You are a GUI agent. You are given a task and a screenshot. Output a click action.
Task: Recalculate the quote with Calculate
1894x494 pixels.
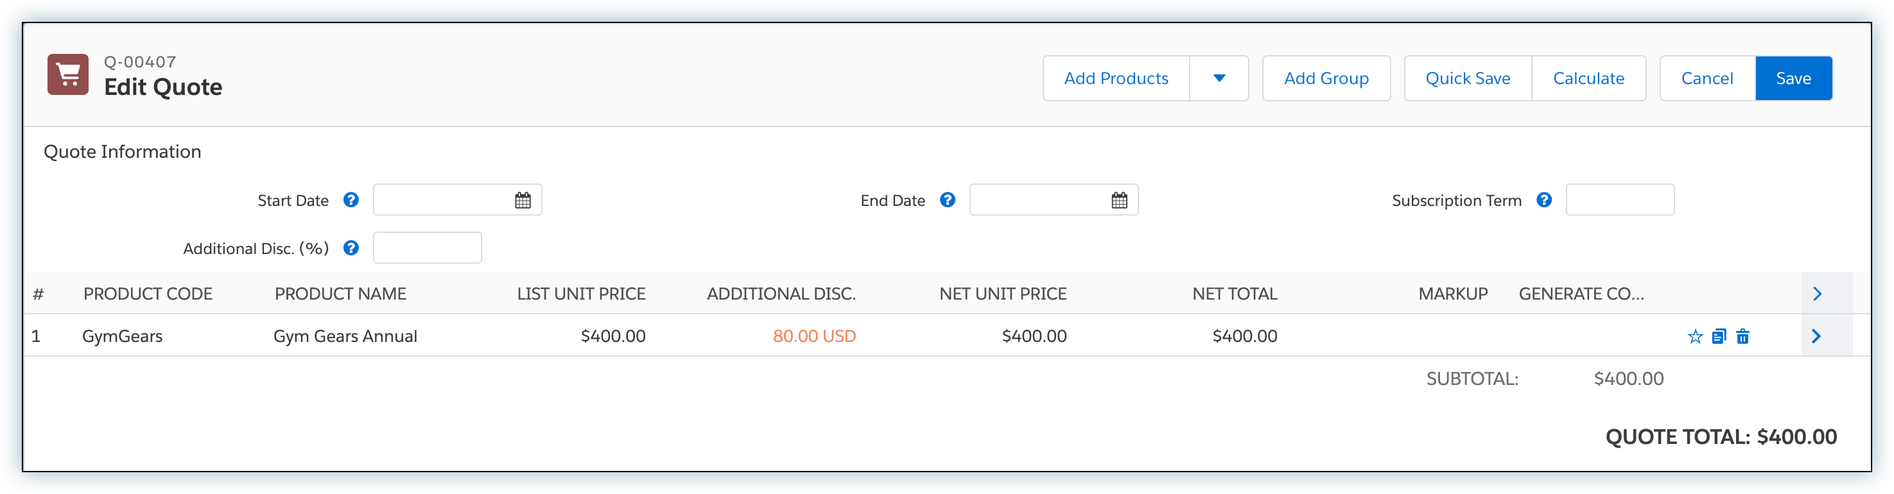tap(1588, 78)
